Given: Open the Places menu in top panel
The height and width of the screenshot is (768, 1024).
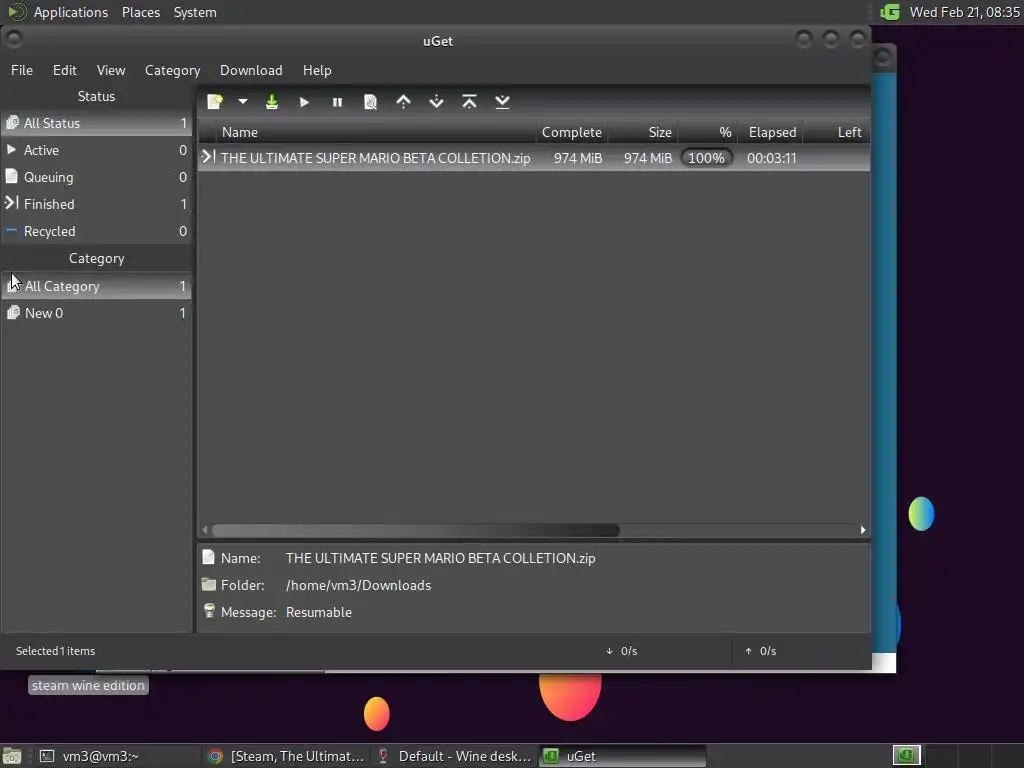Looking at the screenshot, I should tap(141, 12).
